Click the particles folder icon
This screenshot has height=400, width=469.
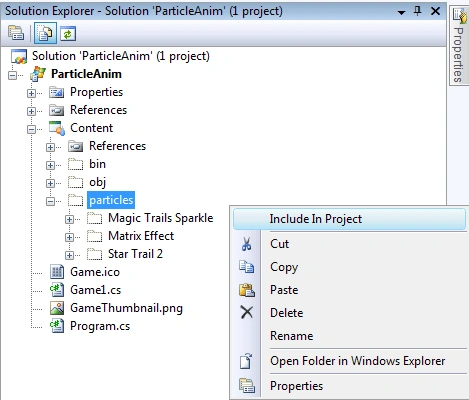pos(76,200)
